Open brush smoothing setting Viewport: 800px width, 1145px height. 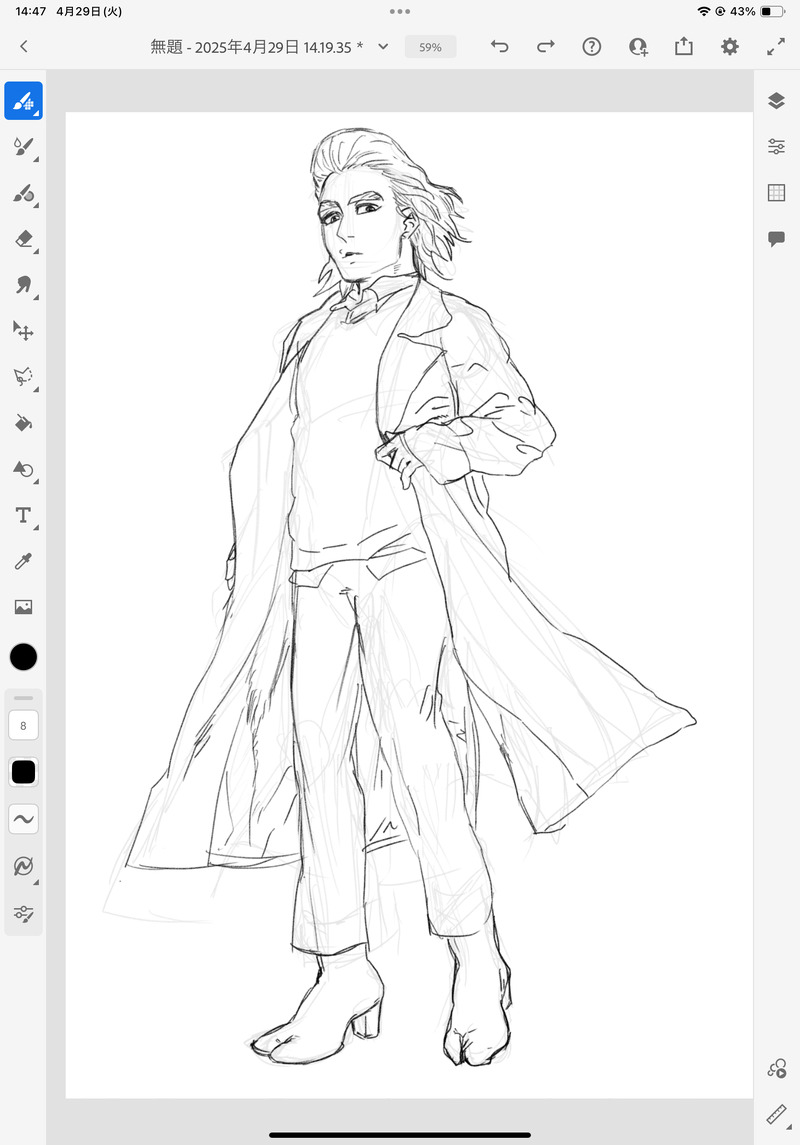point(23,819)
